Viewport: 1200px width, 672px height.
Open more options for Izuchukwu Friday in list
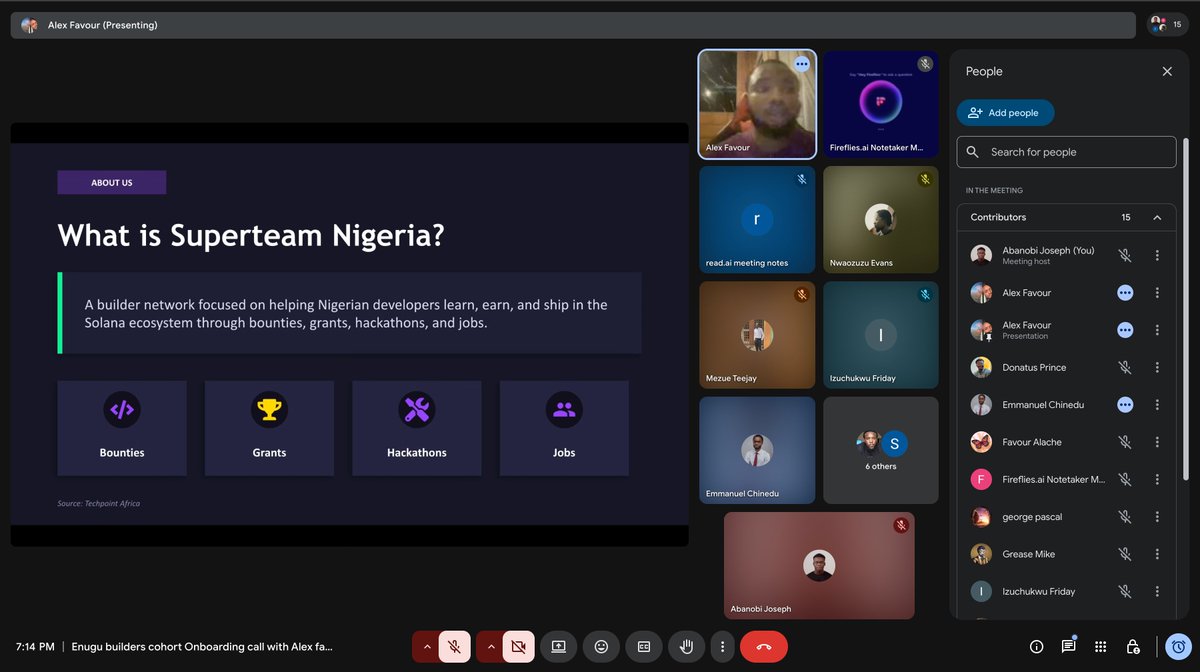tap(1157, 591)
